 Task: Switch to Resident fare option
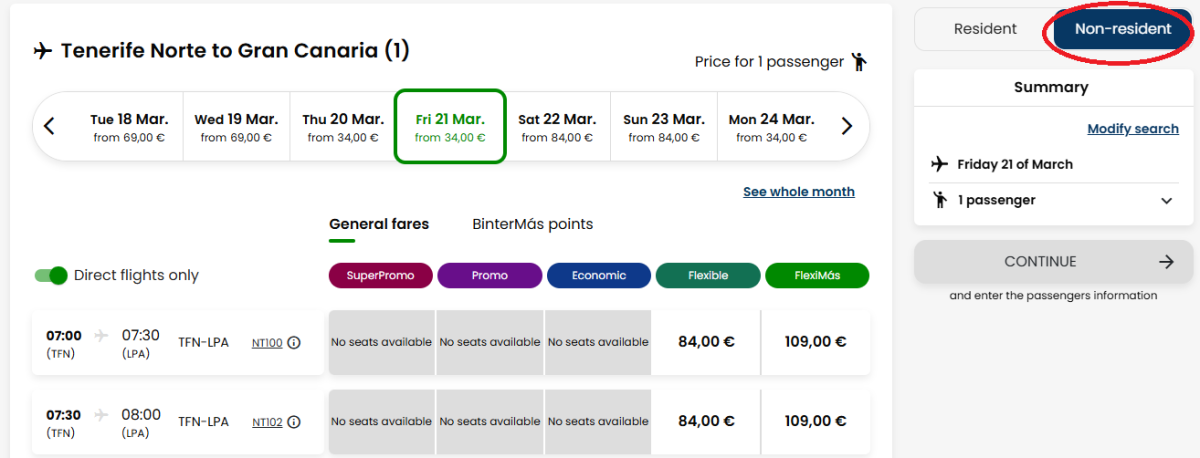pyautogui.click(x=985, y=29)
